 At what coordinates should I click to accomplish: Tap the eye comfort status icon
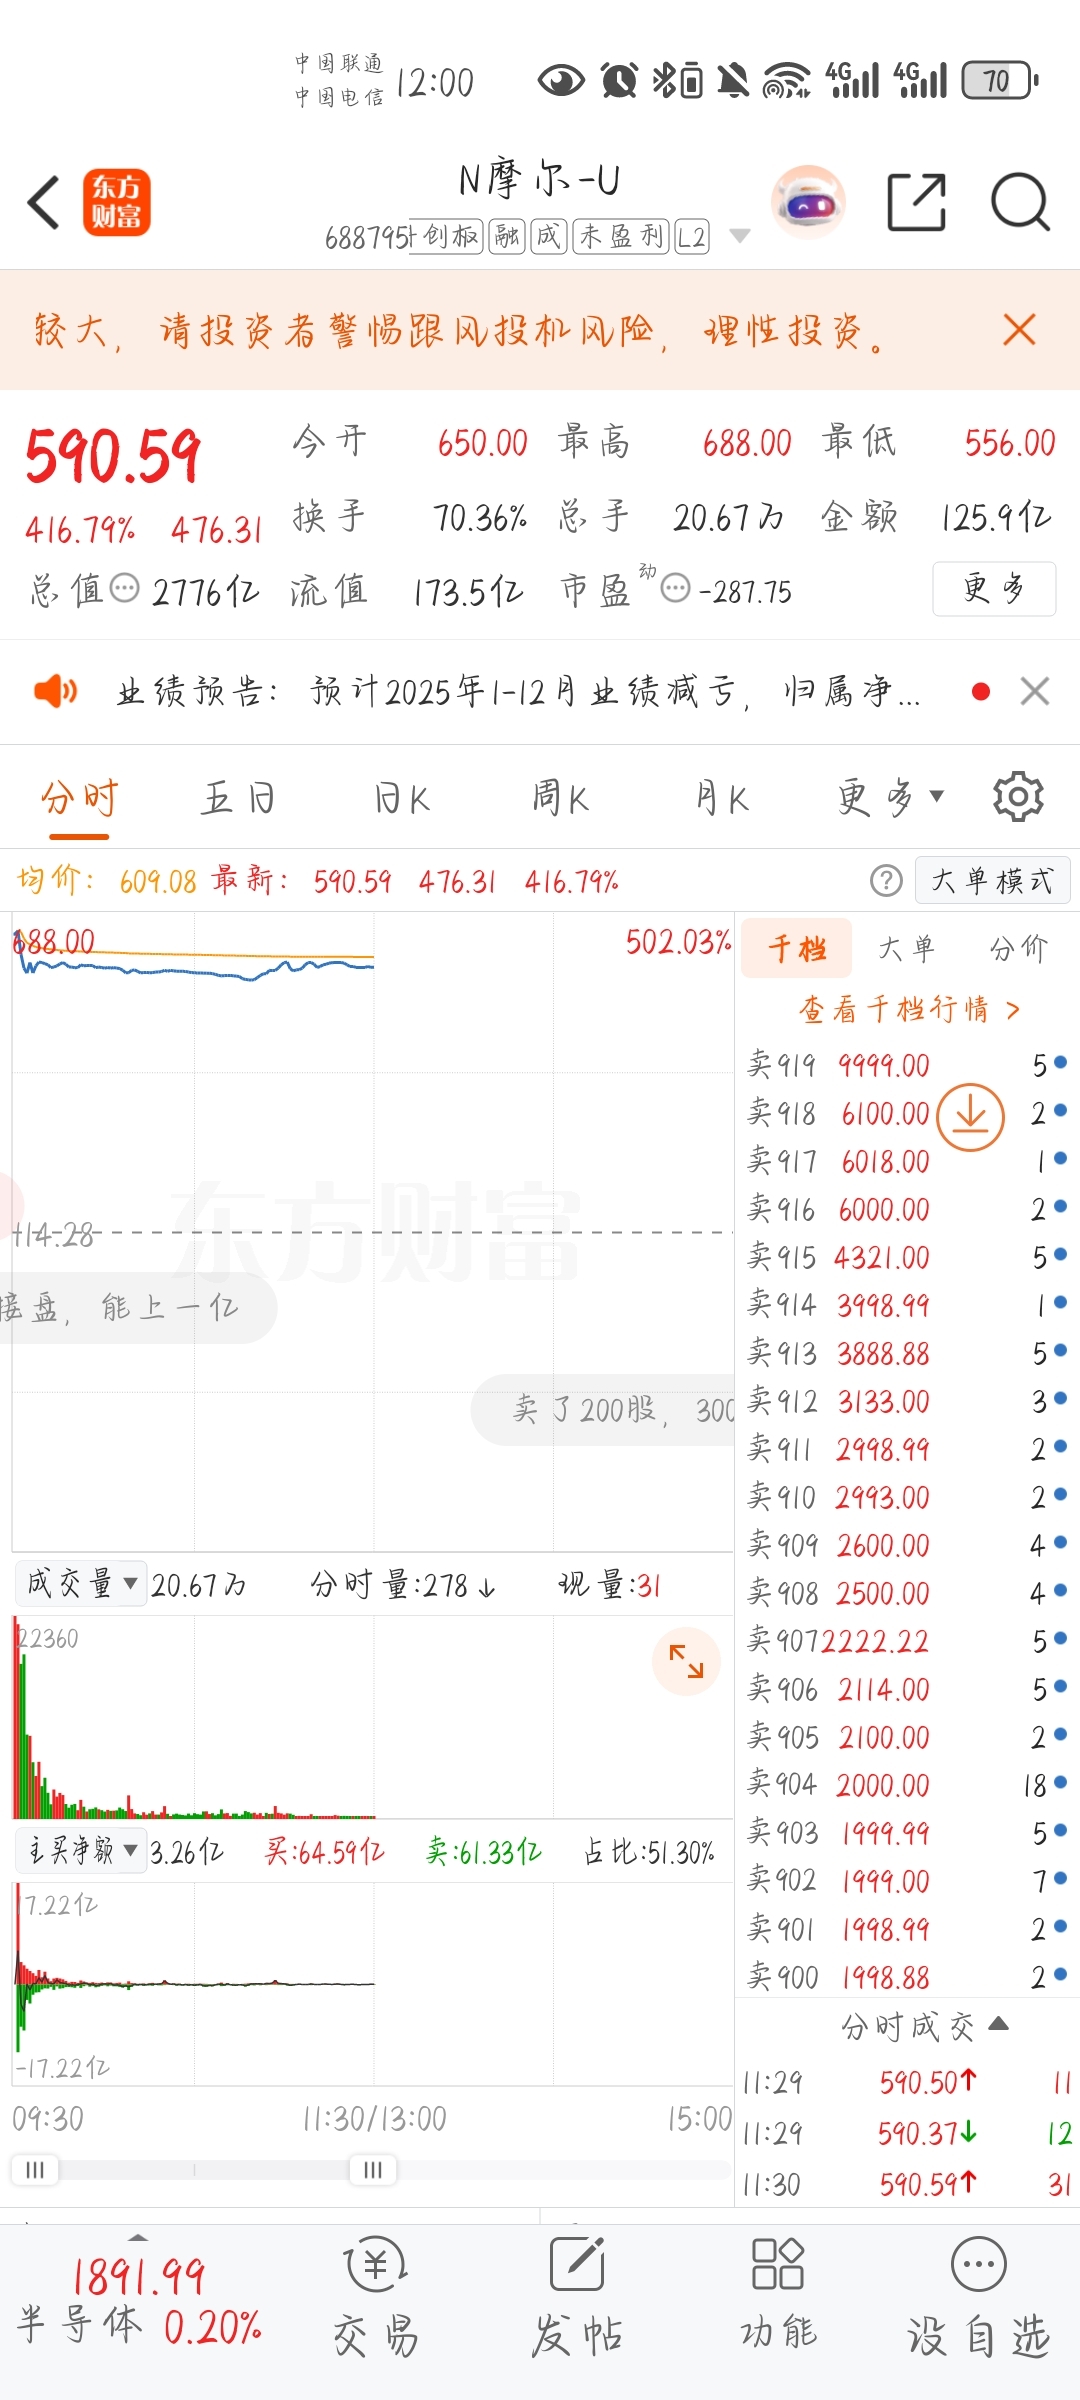(x=561, y=81)
